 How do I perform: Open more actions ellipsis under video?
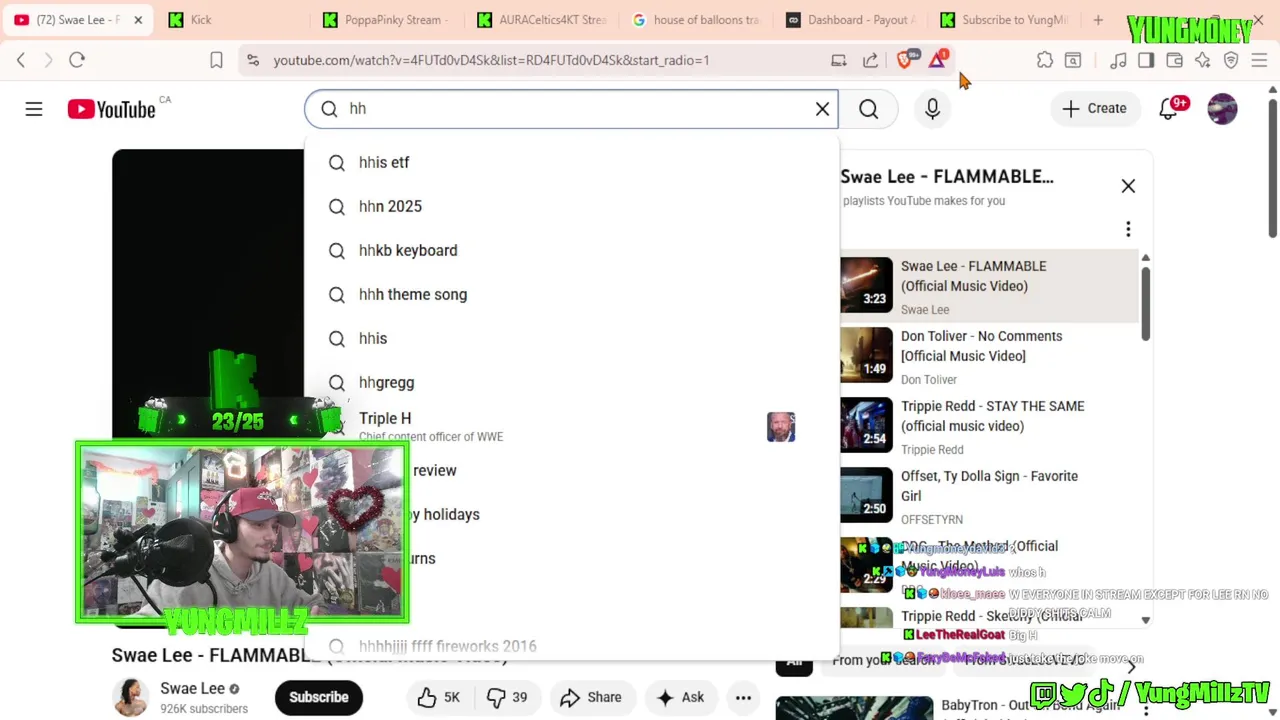click(x=743, y=697)
